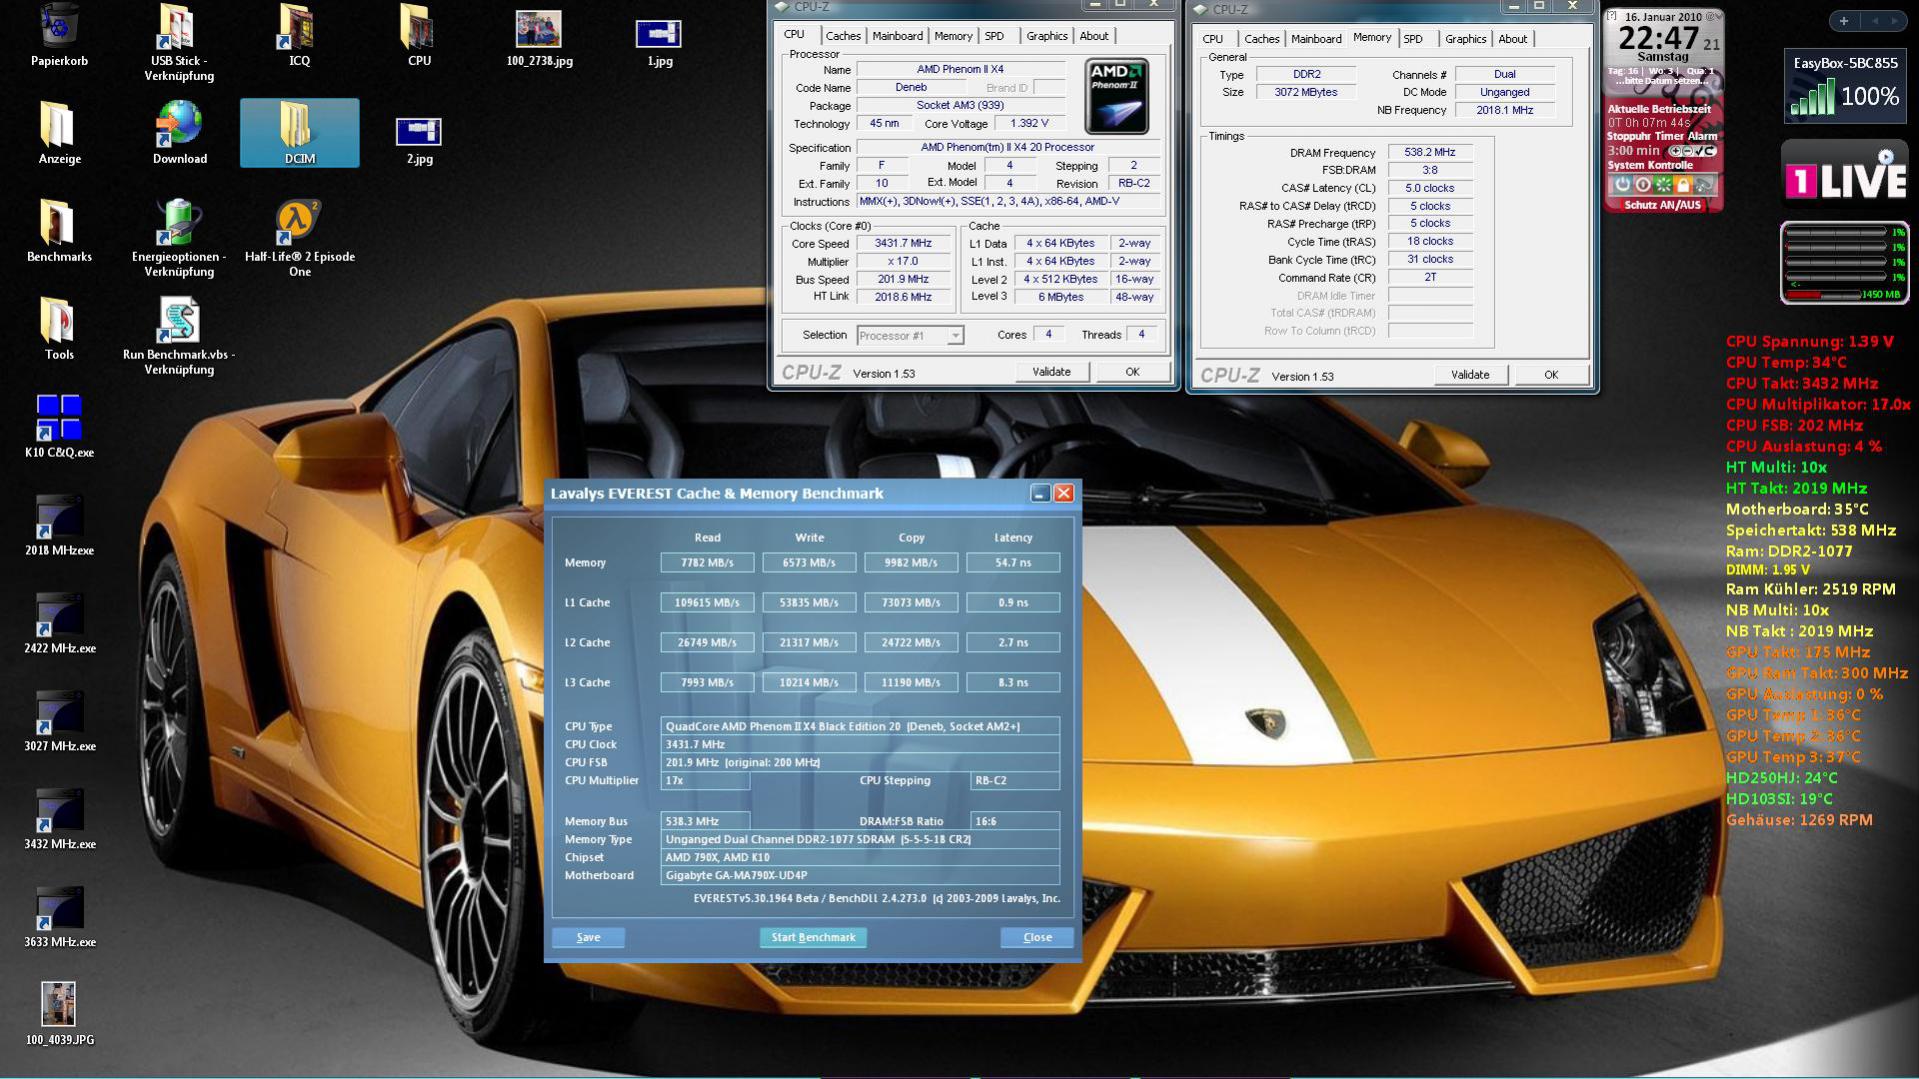Click the Core Speed value 3431.7 MHz
This screenshot has width=1919, height=1079.
coord(903,243)
